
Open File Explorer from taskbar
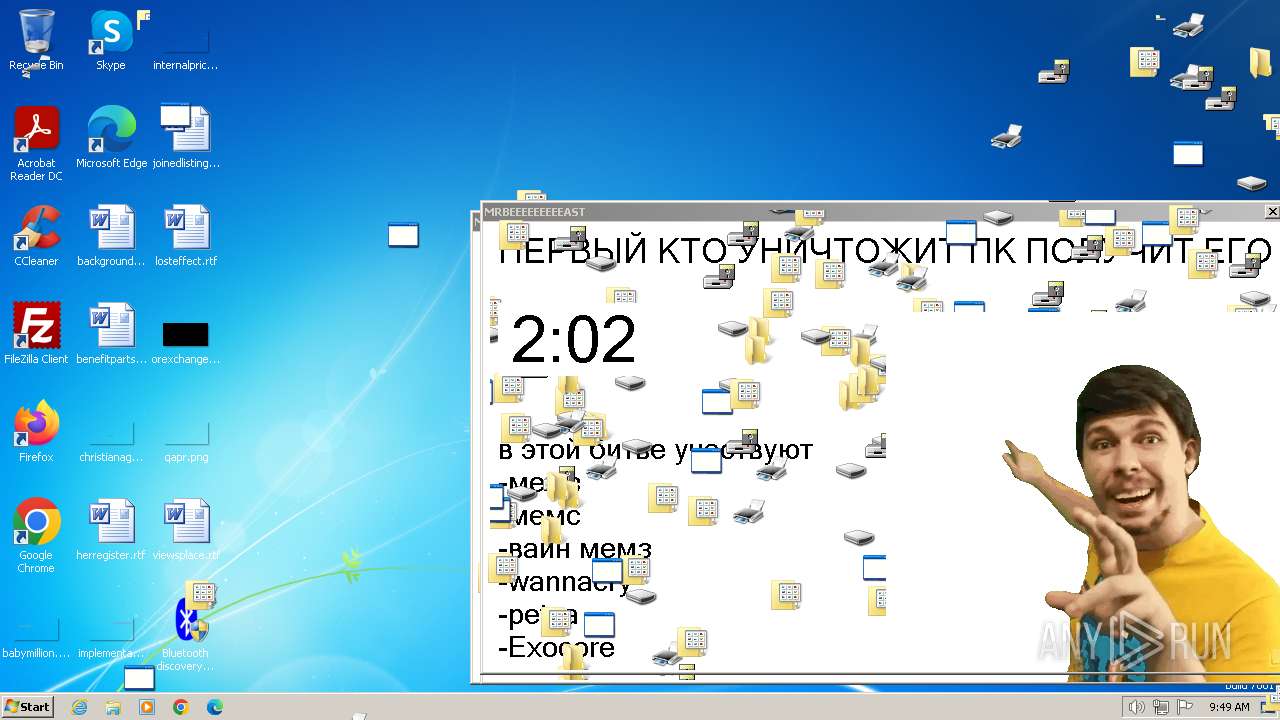pyautogui.click(x=113, y=707)
